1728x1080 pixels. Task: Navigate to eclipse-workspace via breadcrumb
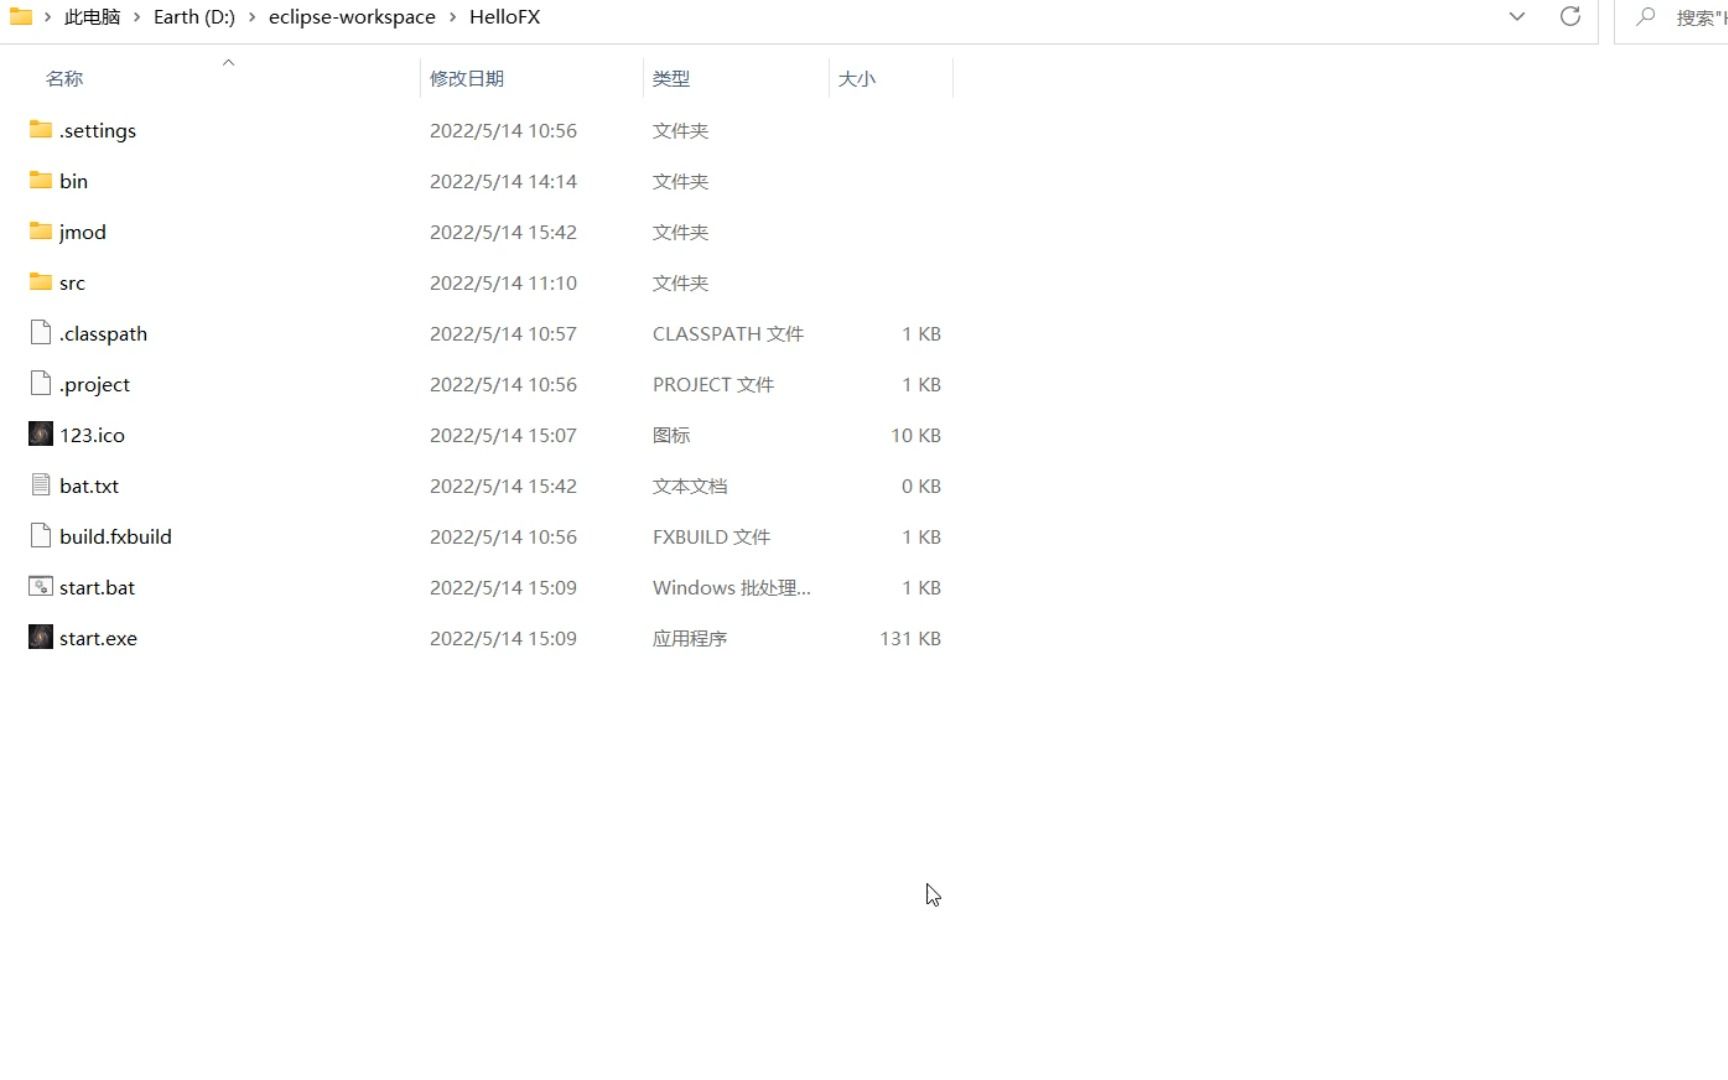(x=352, y=17)
